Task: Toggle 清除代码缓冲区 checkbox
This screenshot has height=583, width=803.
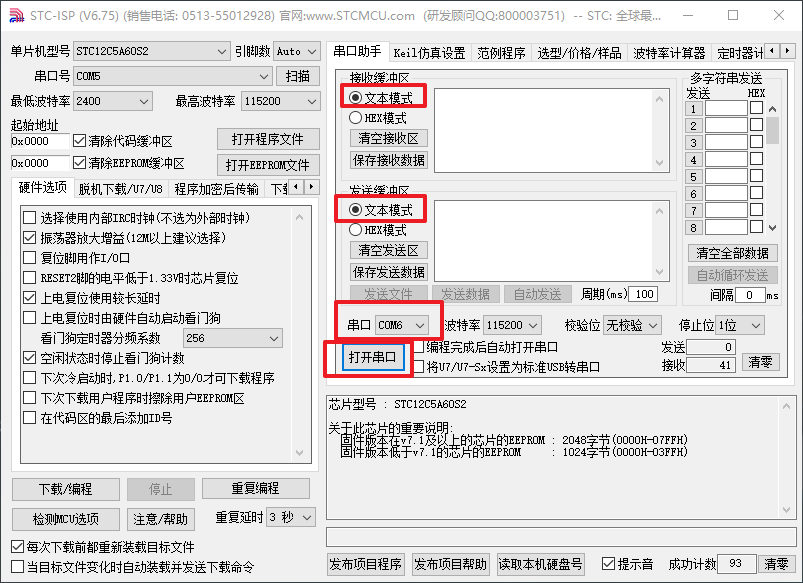Action: 79,140
